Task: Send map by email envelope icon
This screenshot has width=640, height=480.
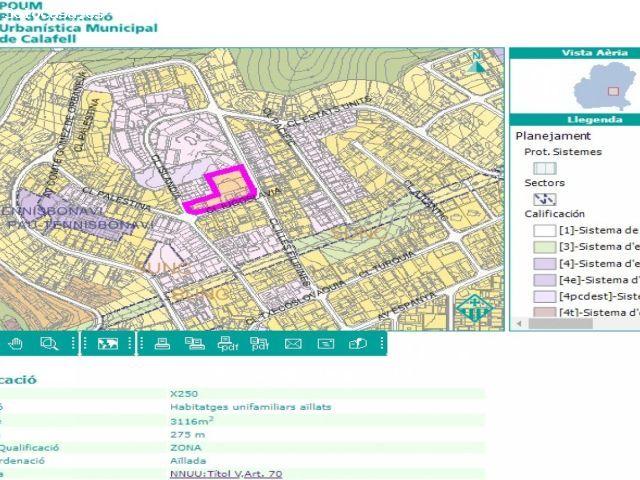Action: click(x=293, y=344)
